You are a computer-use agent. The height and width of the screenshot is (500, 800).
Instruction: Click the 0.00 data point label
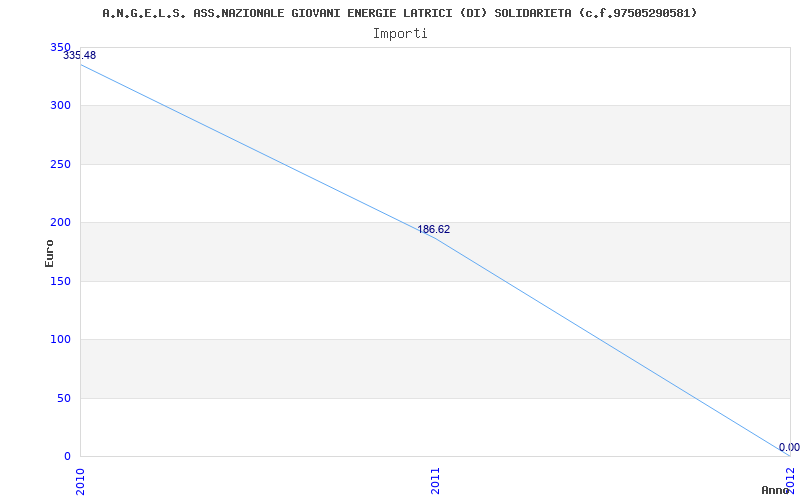tap(789, 447)
